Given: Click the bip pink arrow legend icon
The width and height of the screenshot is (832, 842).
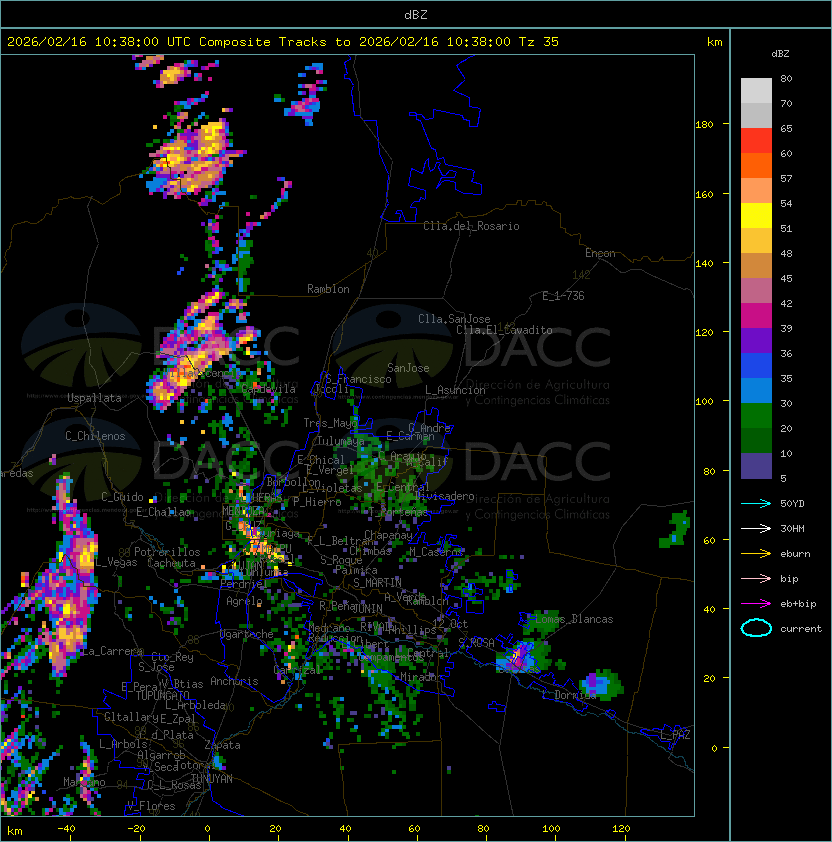Looking at the screenshot, I should (x=756, y=578).
